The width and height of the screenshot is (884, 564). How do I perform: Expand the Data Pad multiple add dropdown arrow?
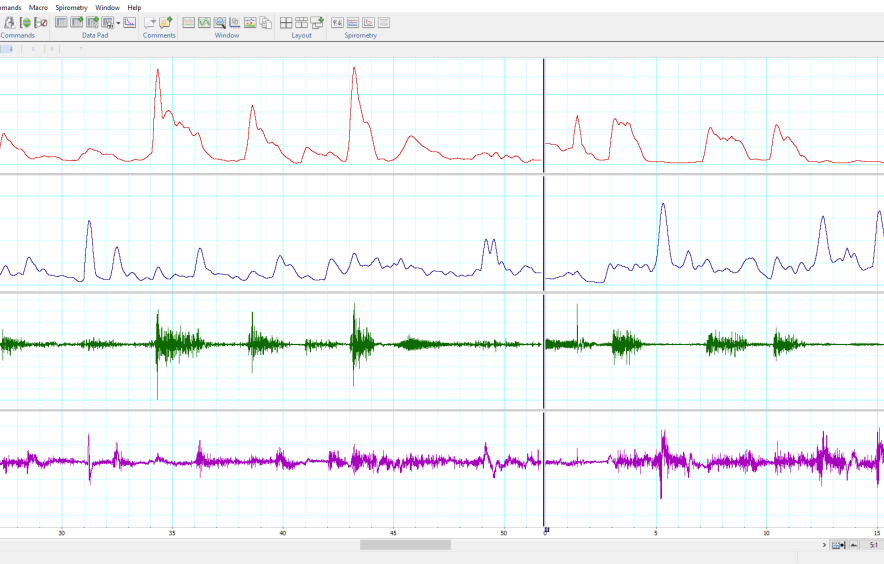coord(118,23)
